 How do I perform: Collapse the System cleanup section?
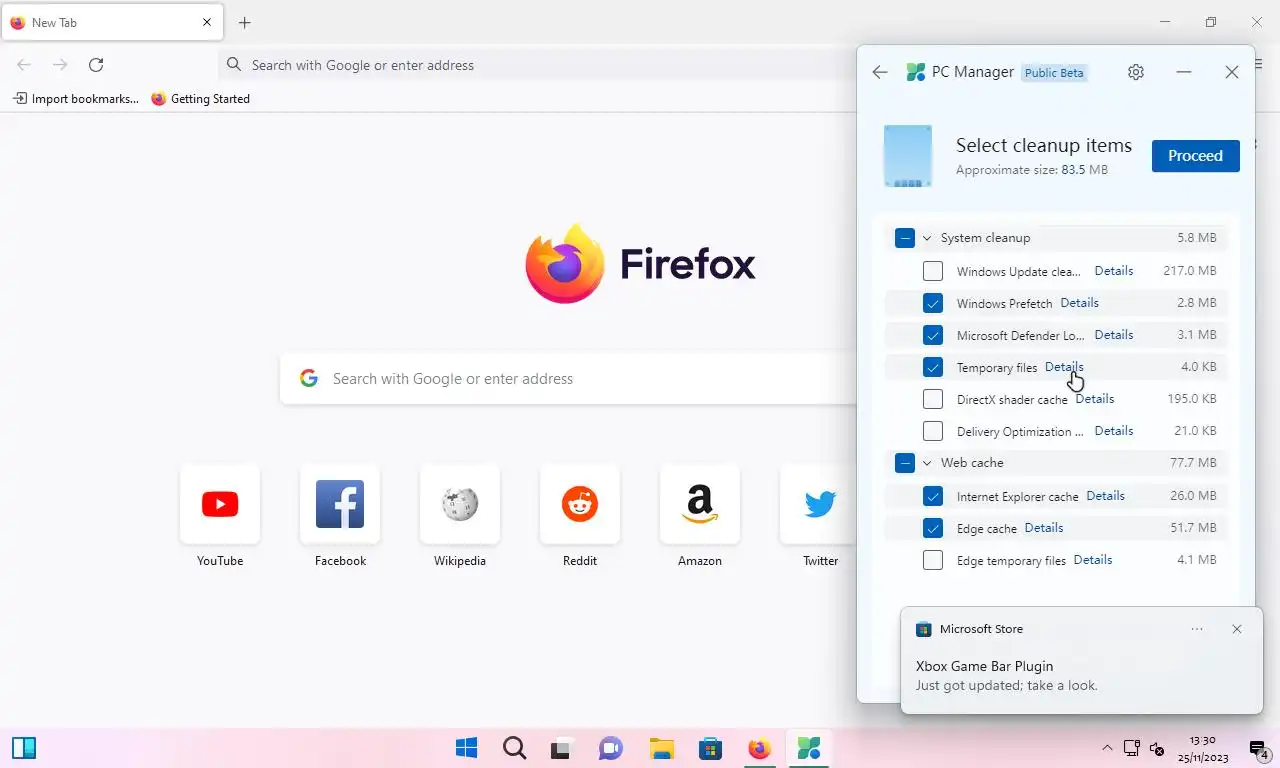pos(927,238)
